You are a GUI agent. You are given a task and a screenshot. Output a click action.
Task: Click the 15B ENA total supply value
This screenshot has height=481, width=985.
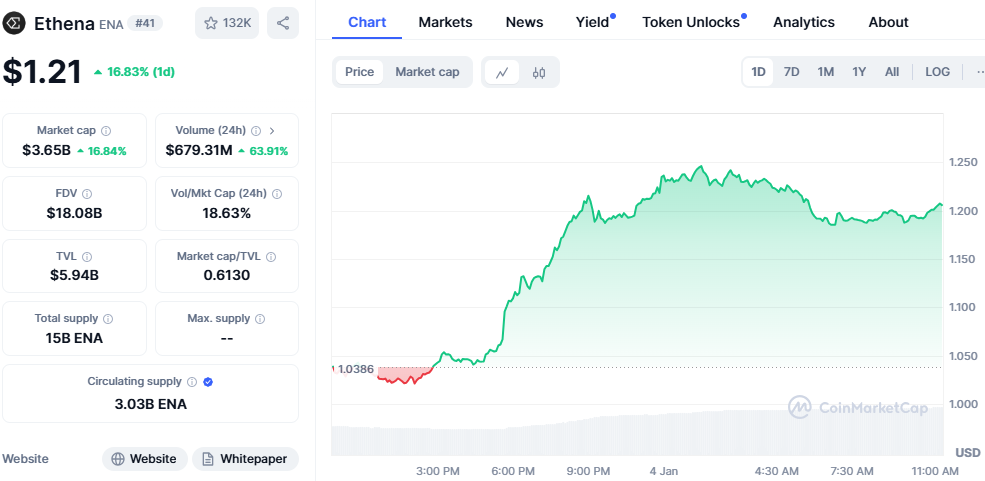click(74, 338)
